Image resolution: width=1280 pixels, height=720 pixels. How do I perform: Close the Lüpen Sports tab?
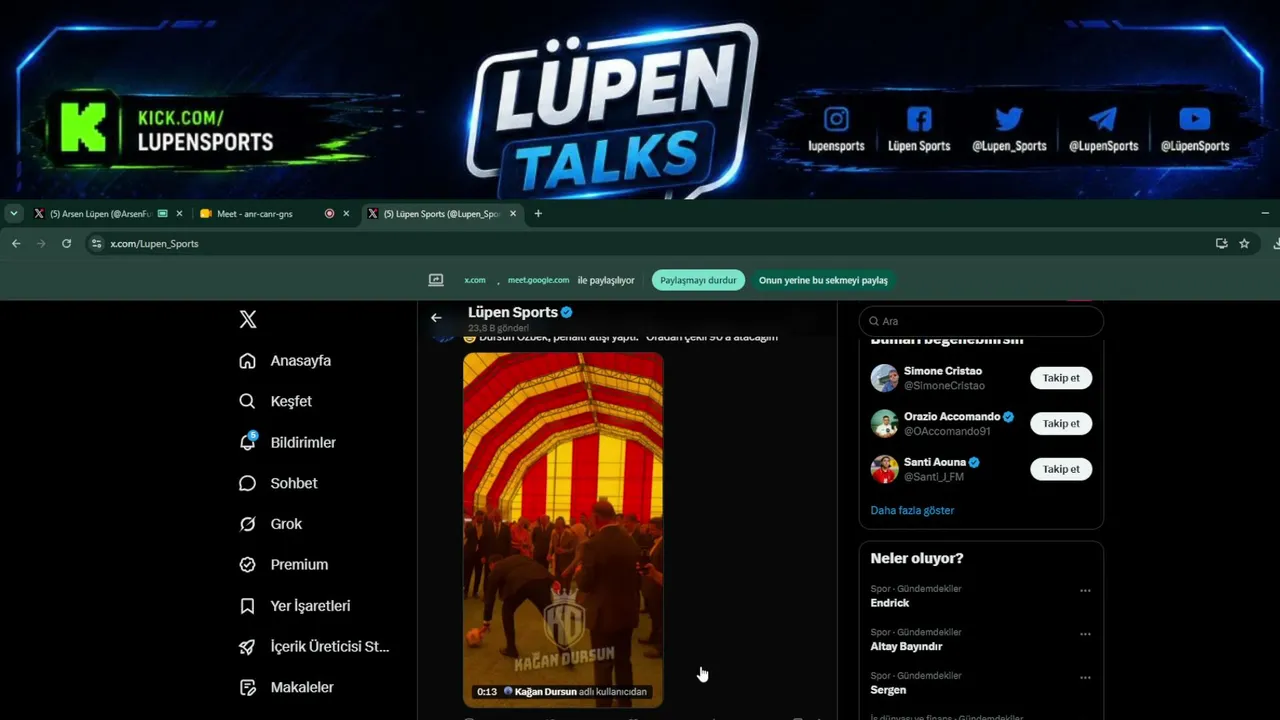[514, 214]
